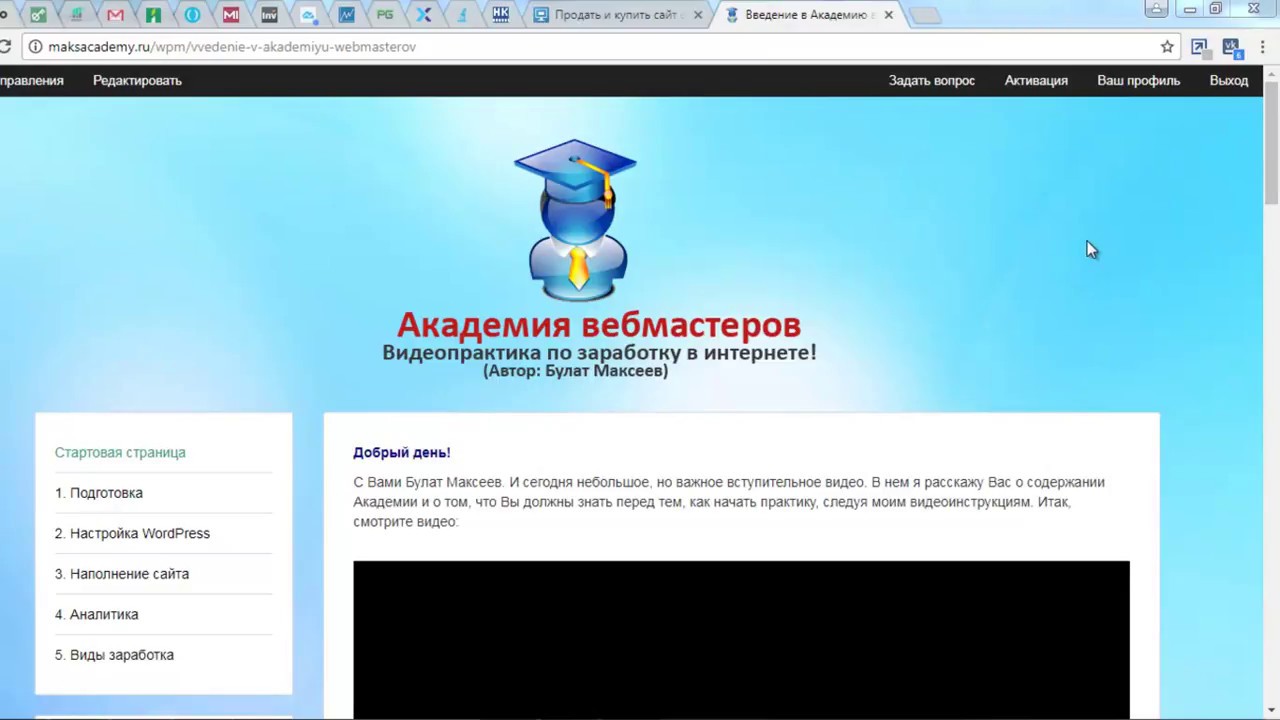The image size is (1280, 720).
Task: Bookmark this page with the star icon
Action: pos(1167,46)
